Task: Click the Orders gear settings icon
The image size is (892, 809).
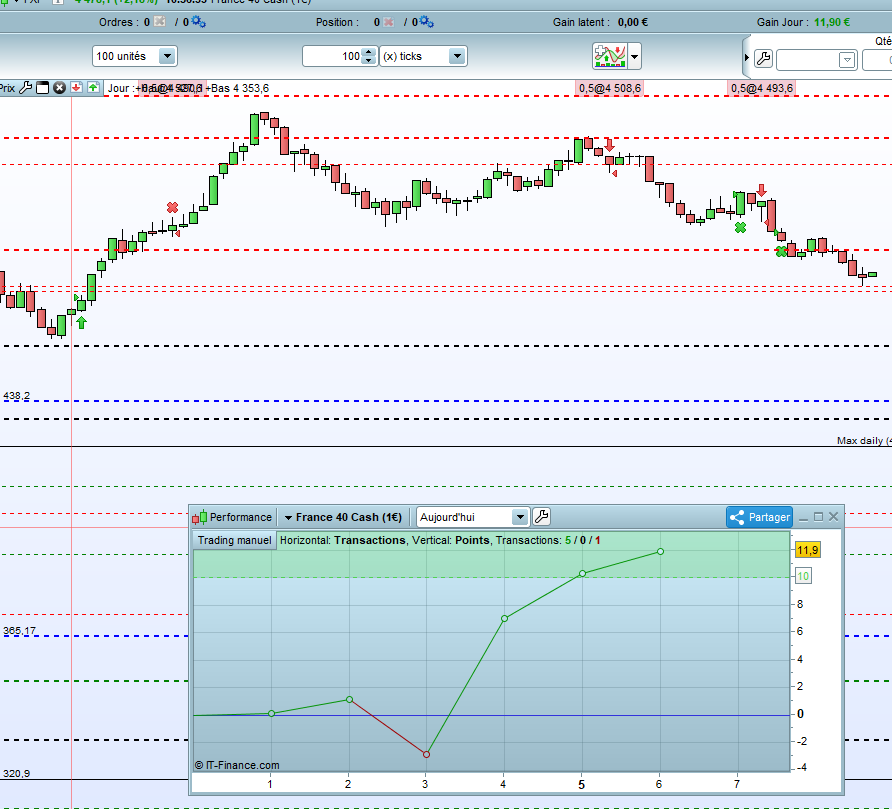Action: point(198,22)
